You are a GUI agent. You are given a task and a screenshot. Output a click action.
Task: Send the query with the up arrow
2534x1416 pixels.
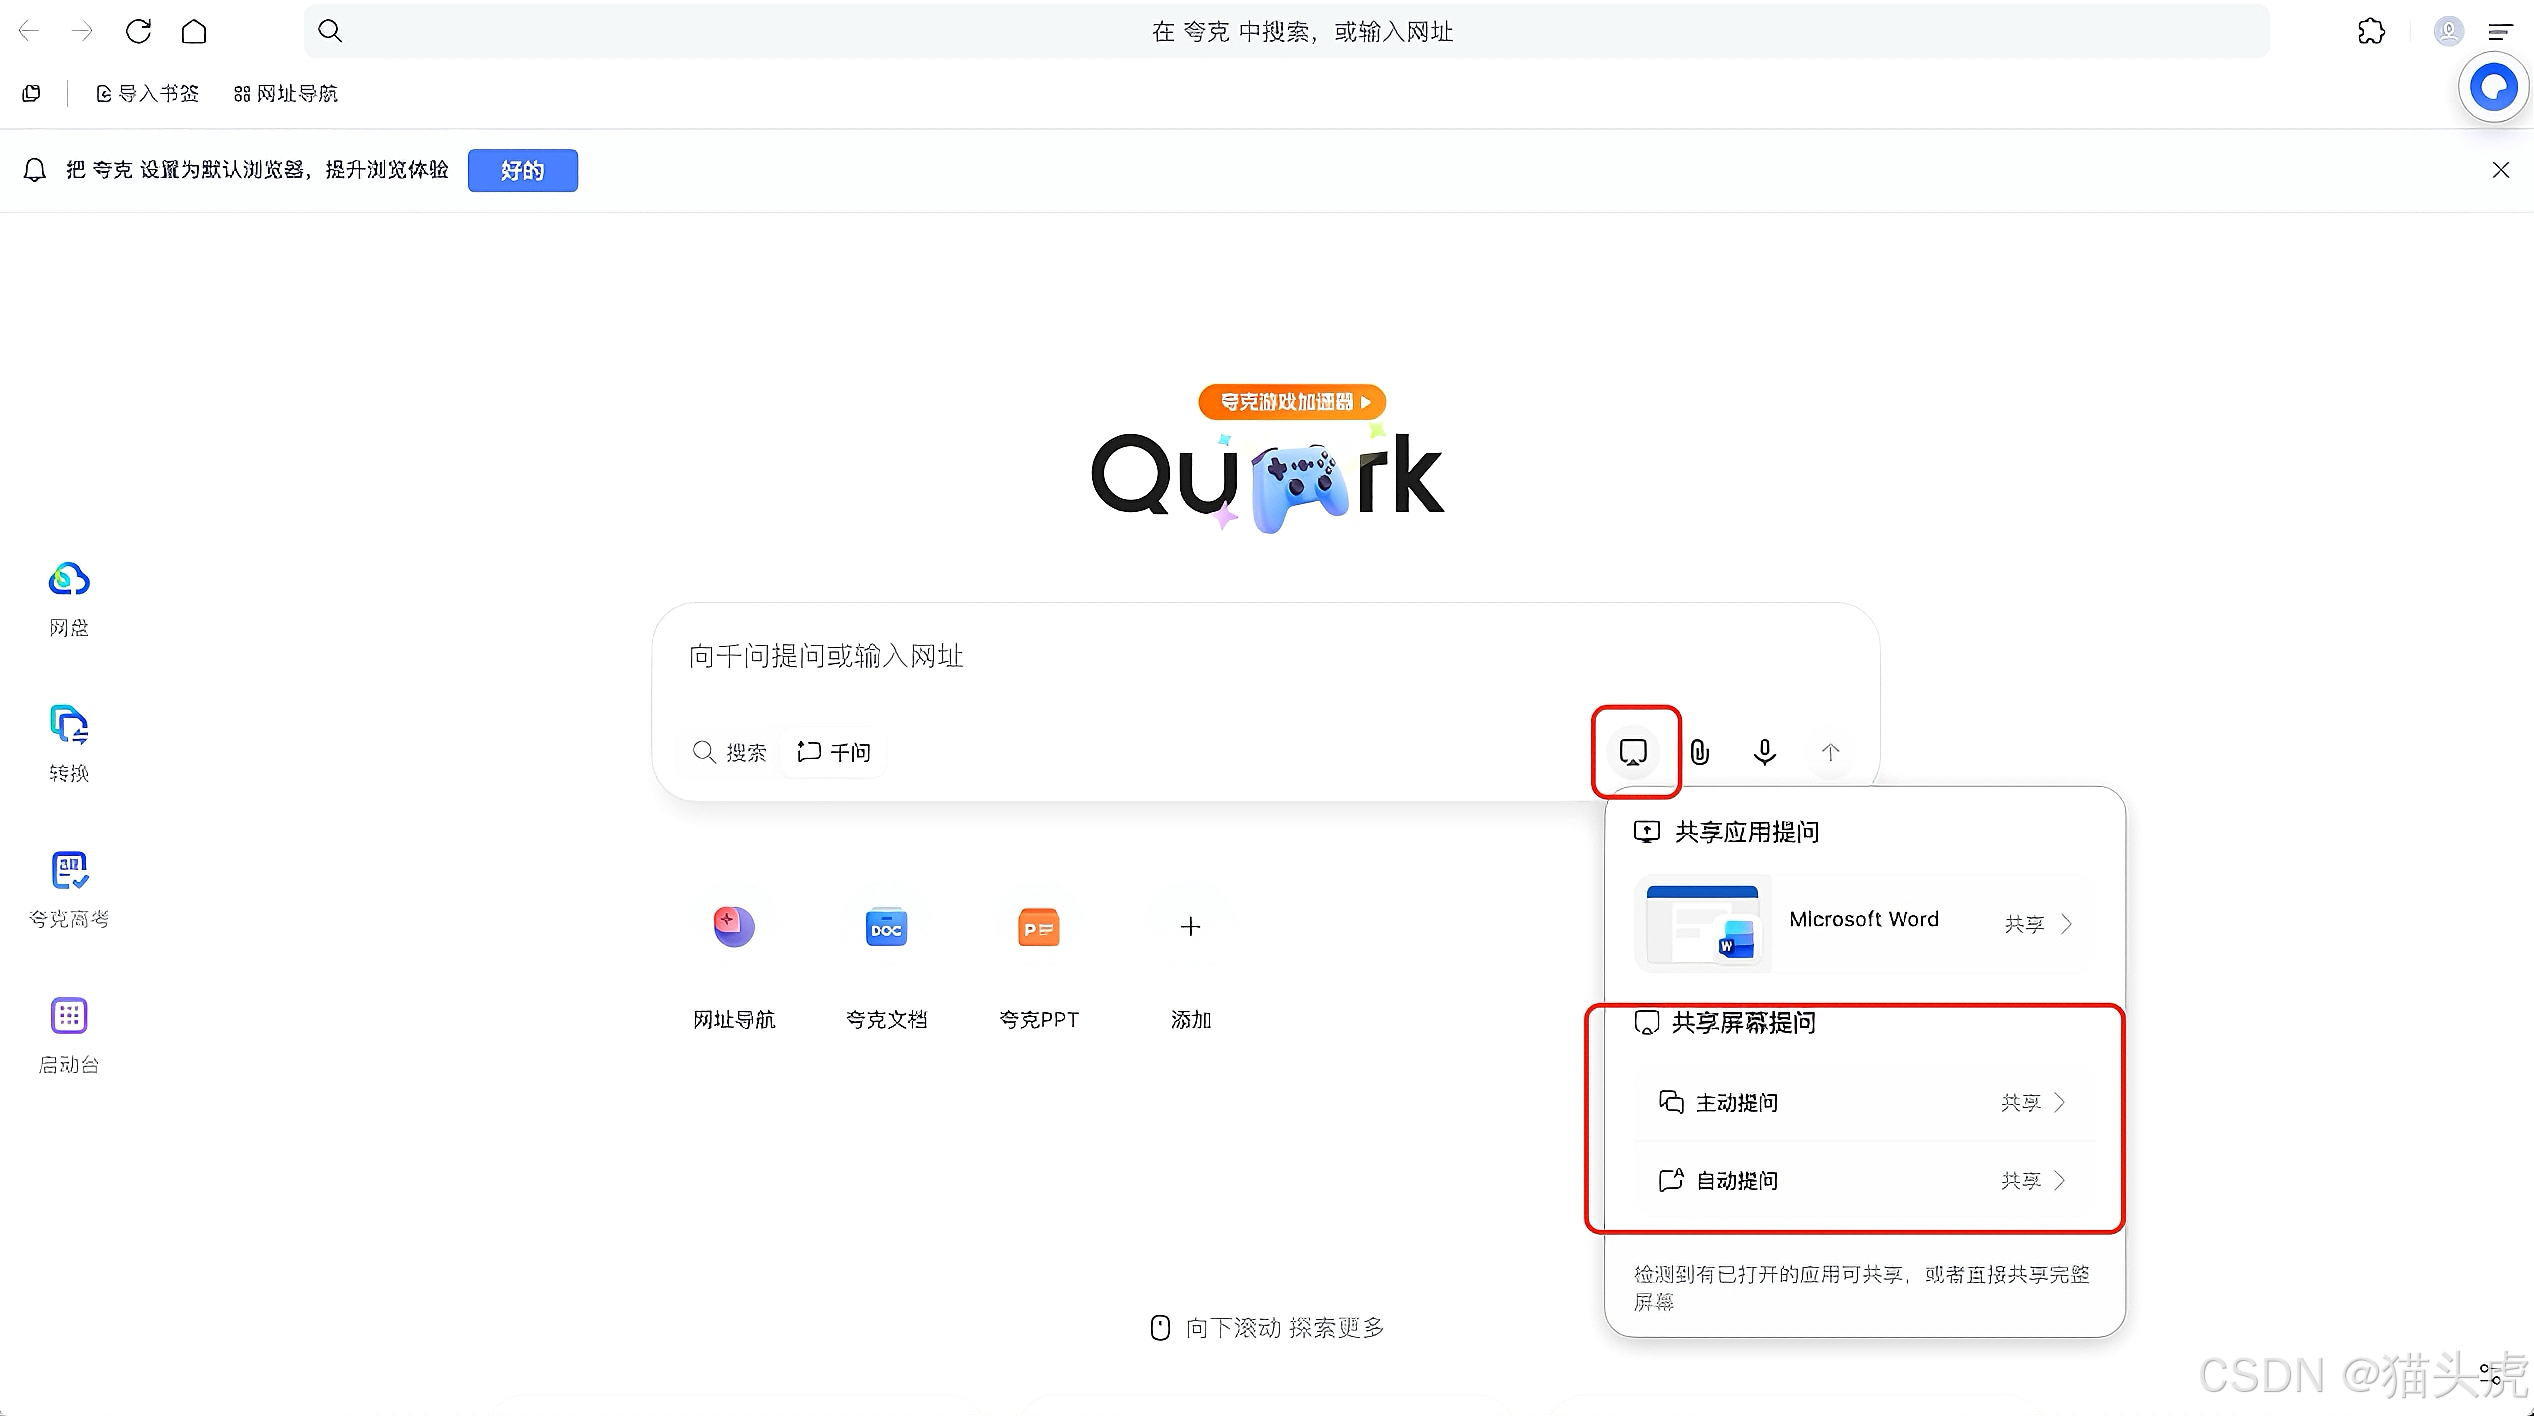pos(1830,752)
